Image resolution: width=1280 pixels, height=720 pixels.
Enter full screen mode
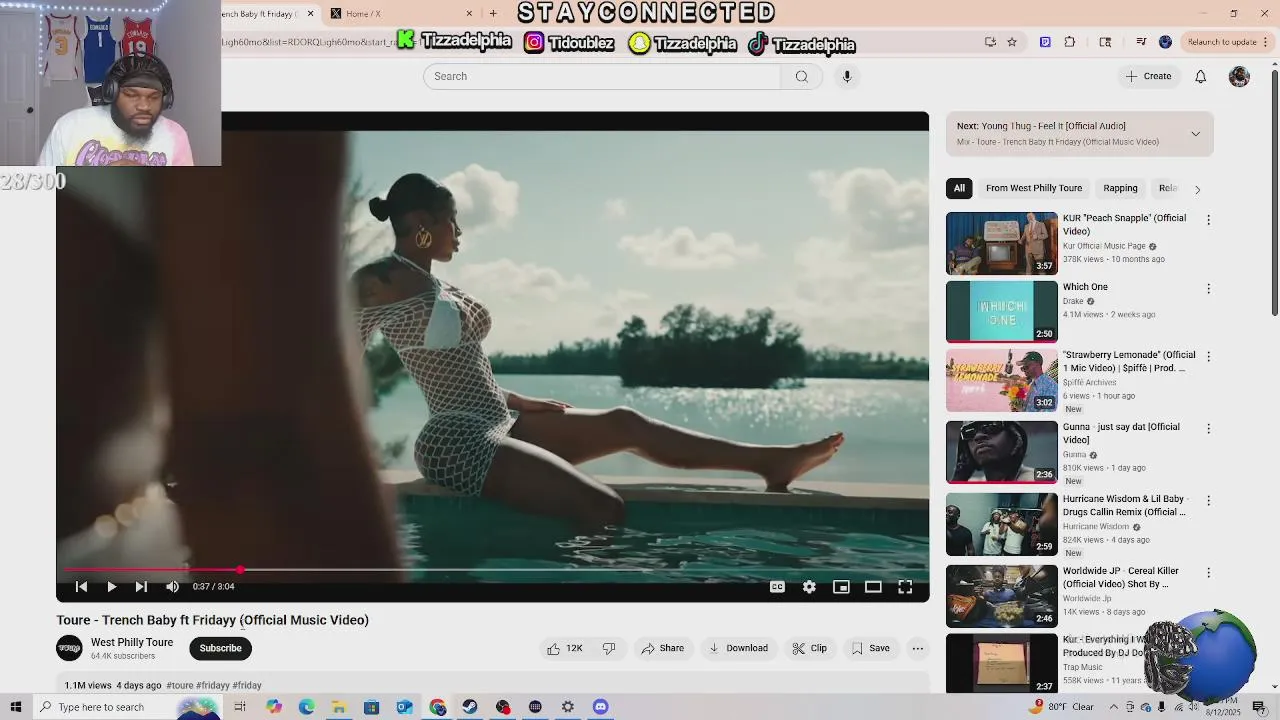[x=905, y=587]
